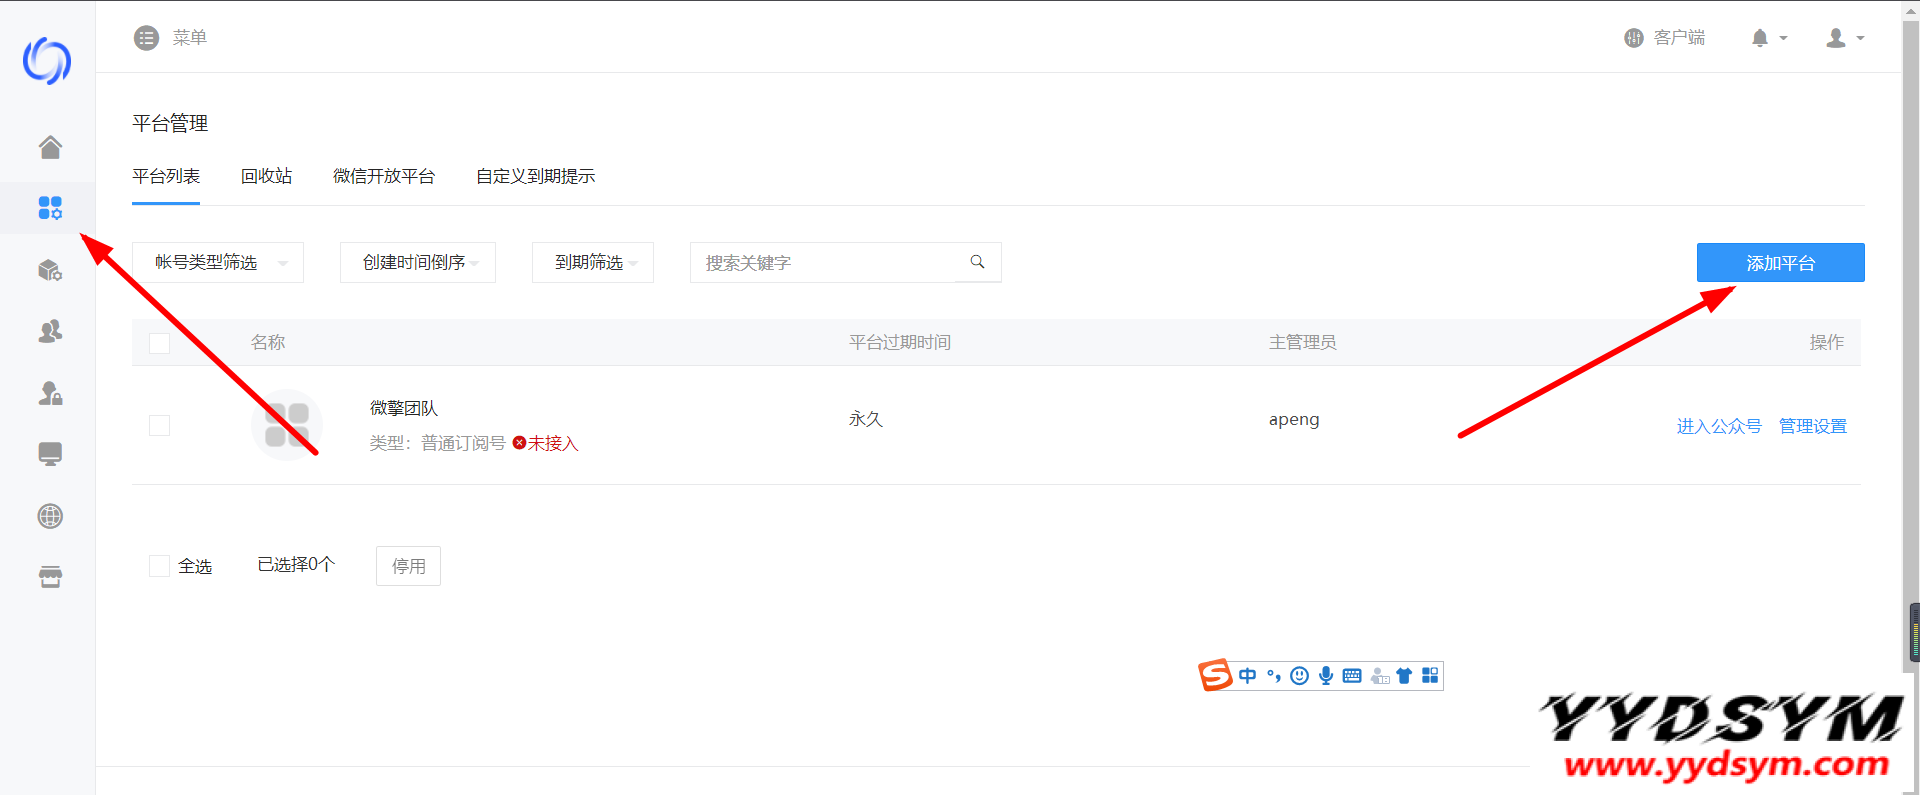Screen dimensions: 1920x795
Task: Tick the 微擎团队 row checkbox
Action: 159,425
